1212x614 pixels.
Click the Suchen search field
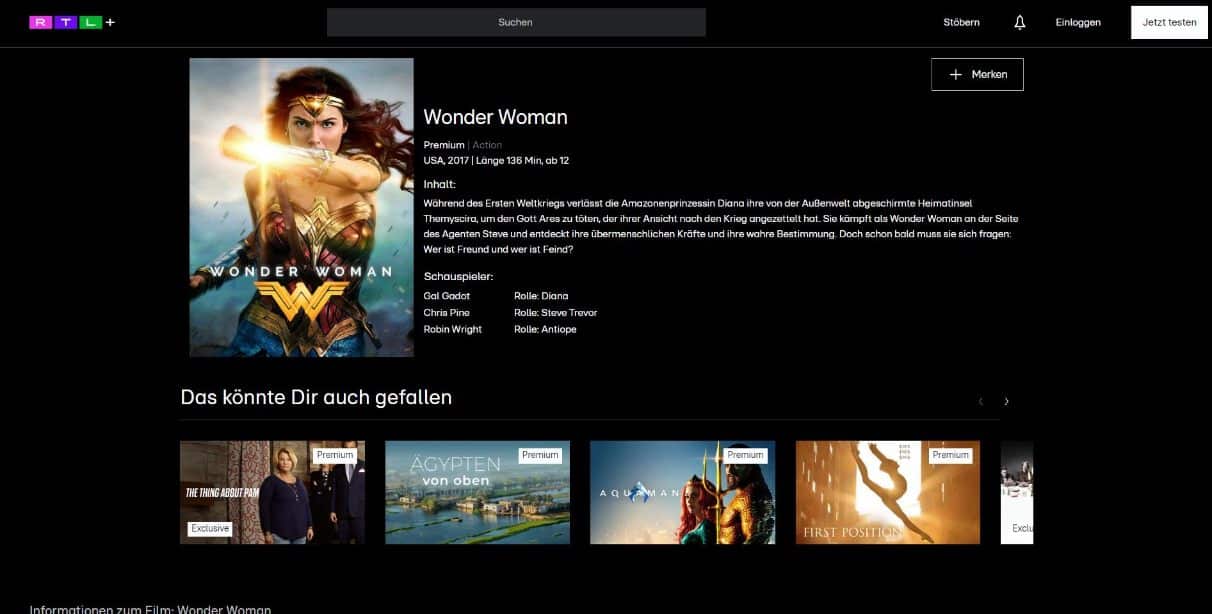(516, 22)
